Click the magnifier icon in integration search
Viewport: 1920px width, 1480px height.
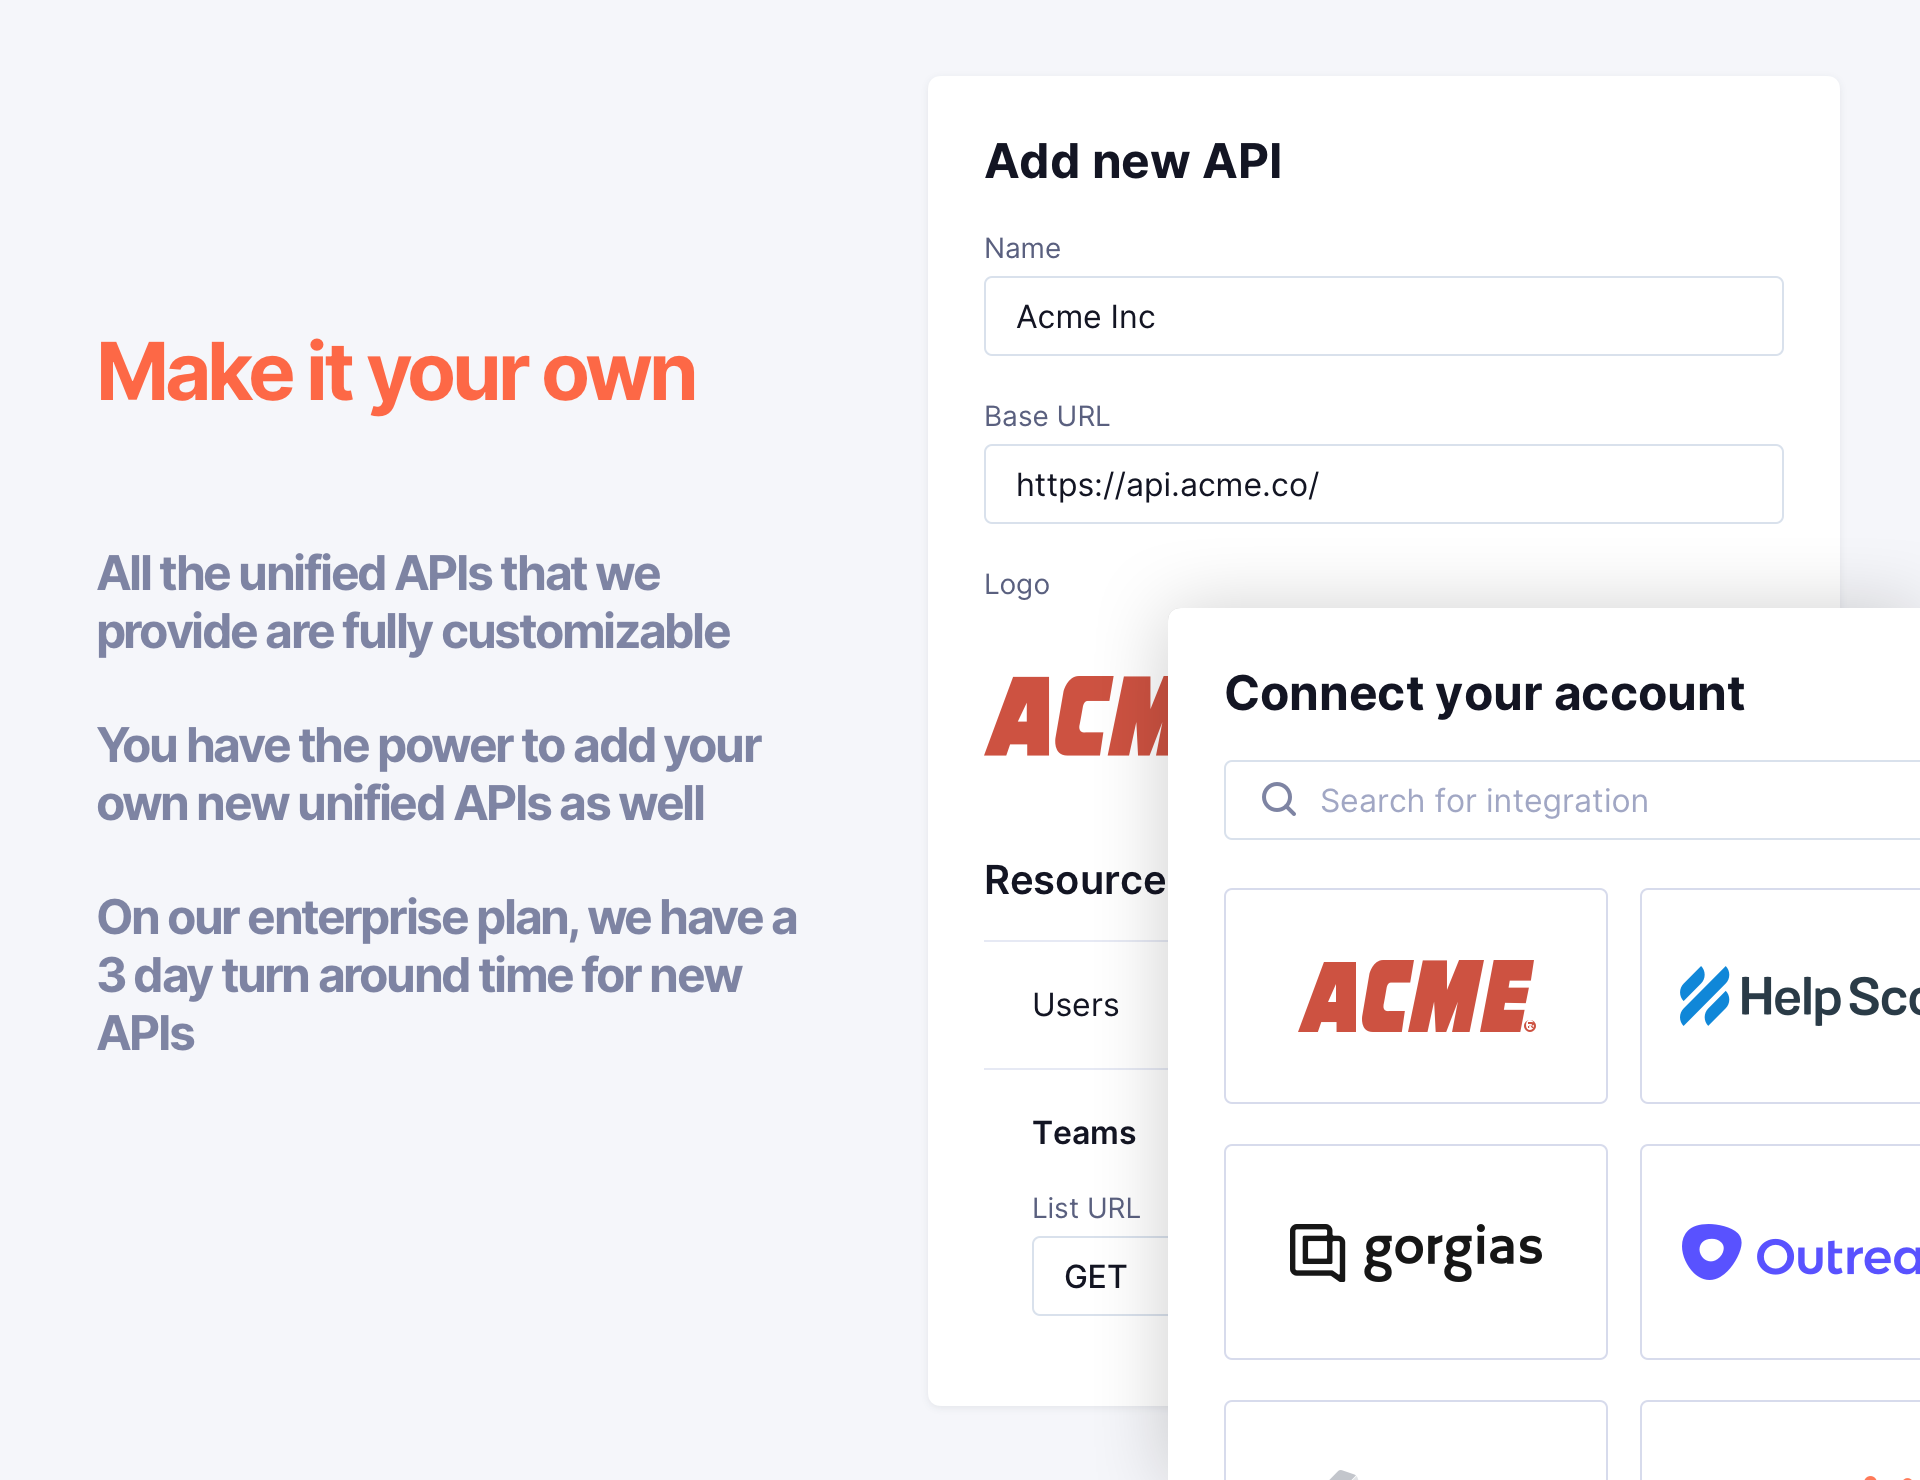(1278, 799)
